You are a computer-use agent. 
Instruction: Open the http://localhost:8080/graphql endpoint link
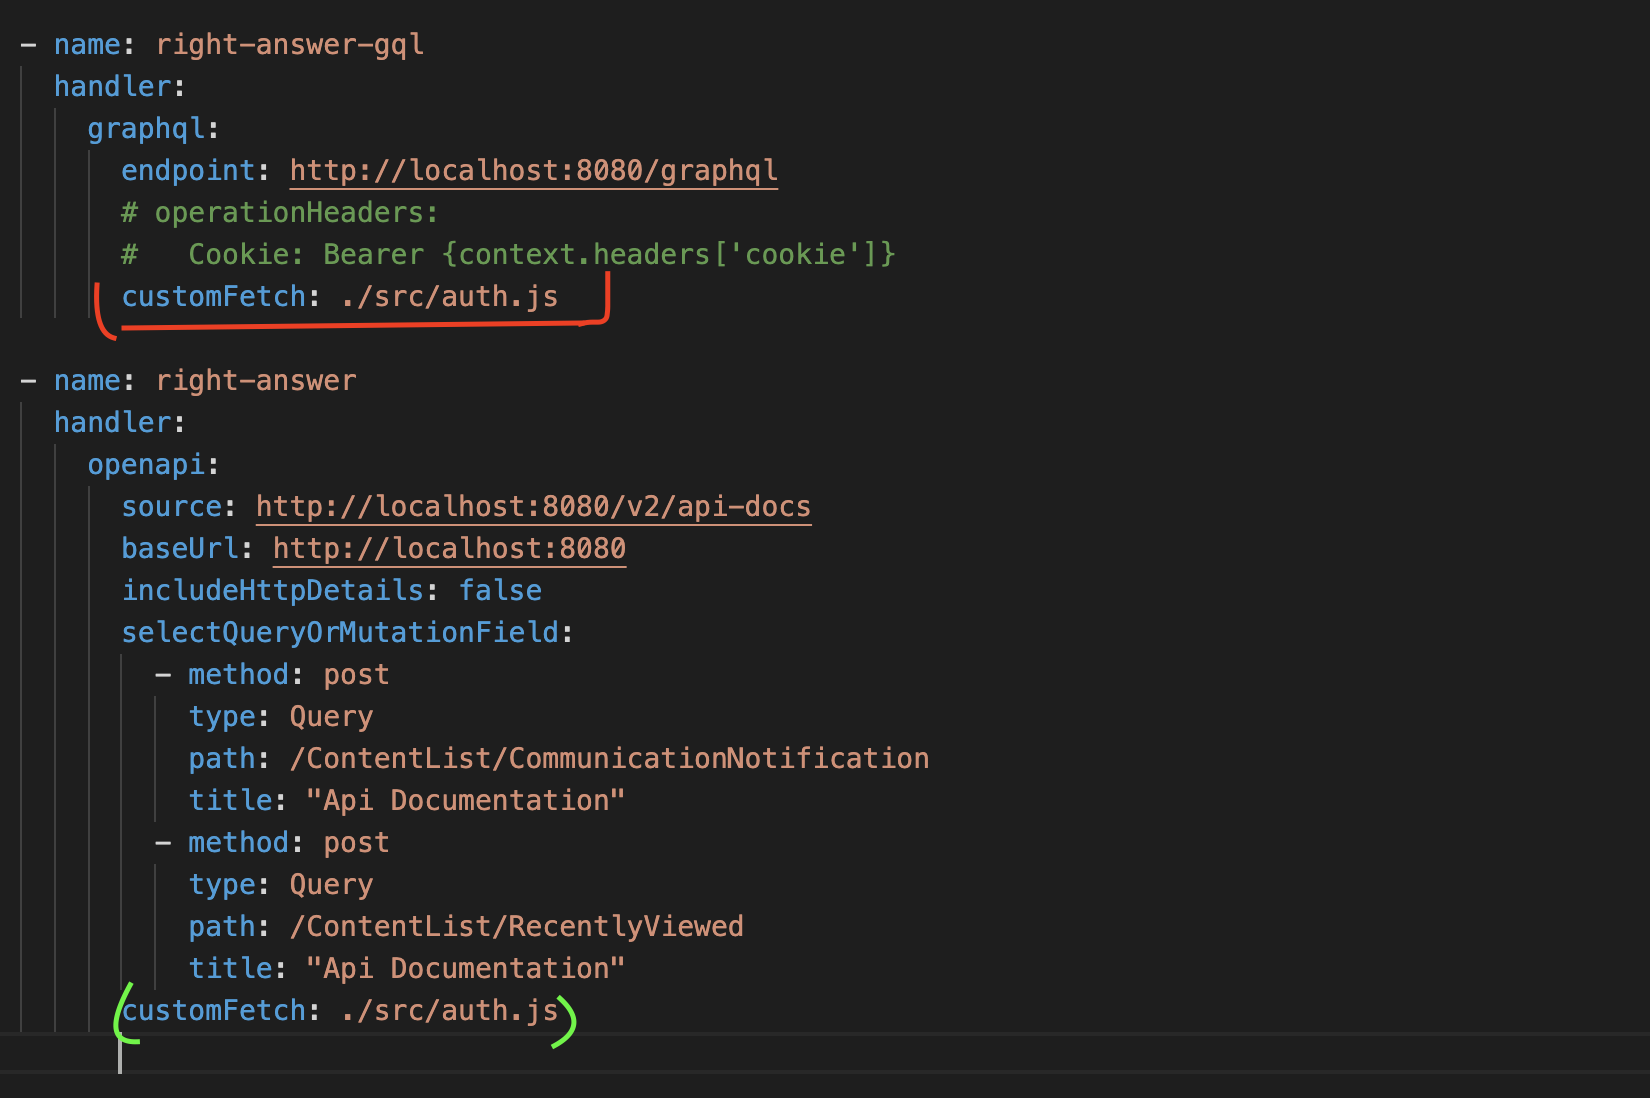click(532, 170)
